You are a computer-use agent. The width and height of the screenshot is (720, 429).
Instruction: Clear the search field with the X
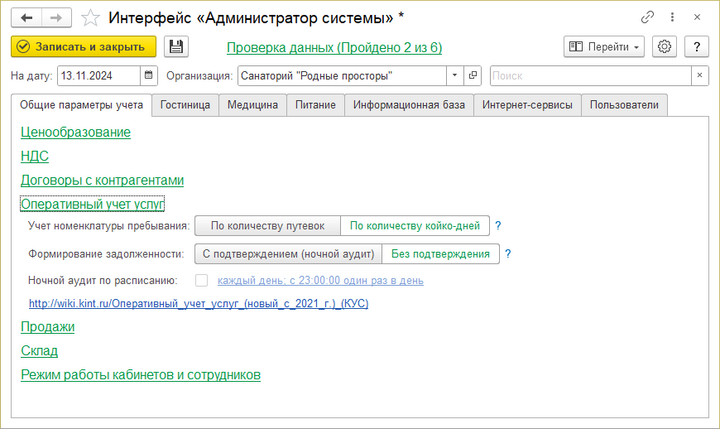coord(700,75)
